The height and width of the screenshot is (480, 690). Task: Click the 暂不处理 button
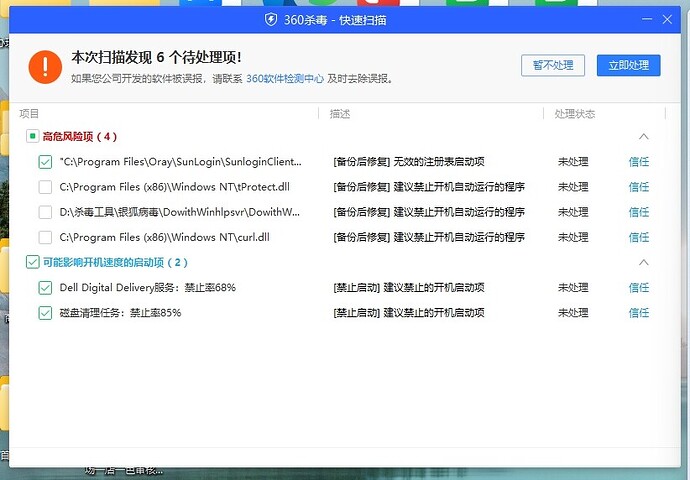pos(553,66)
